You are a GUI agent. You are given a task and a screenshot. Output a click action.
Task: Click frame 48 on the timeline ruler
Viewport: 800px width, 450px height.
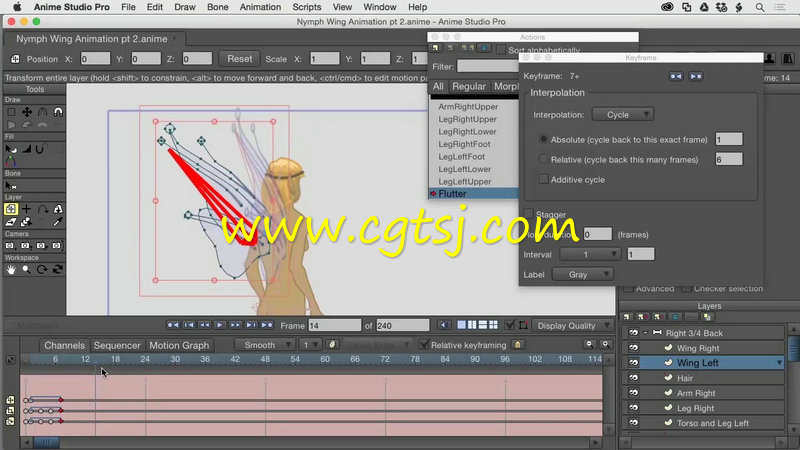point(265,359)
